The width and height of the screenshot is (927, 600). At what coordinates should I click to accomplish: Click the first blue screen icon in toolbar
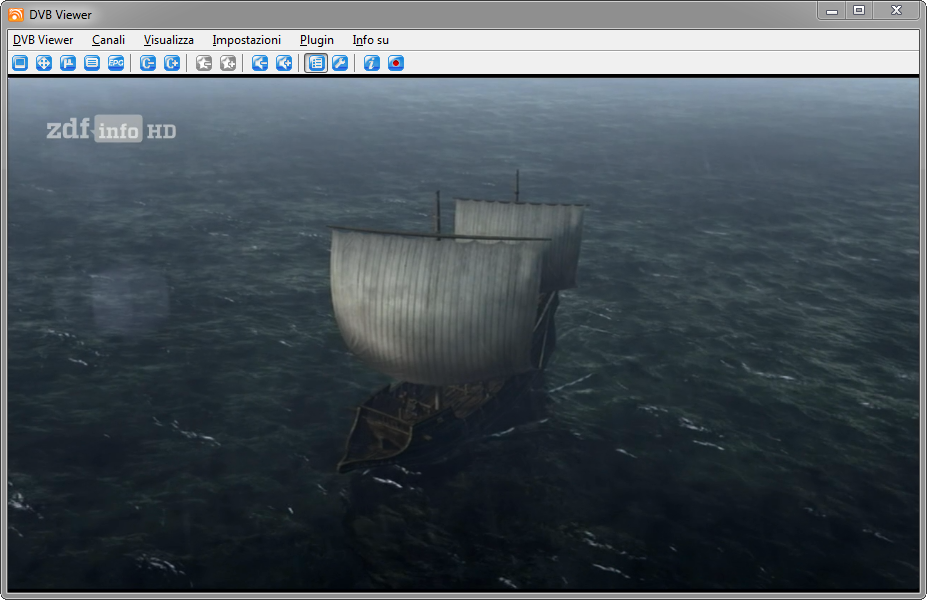point(20,63)
